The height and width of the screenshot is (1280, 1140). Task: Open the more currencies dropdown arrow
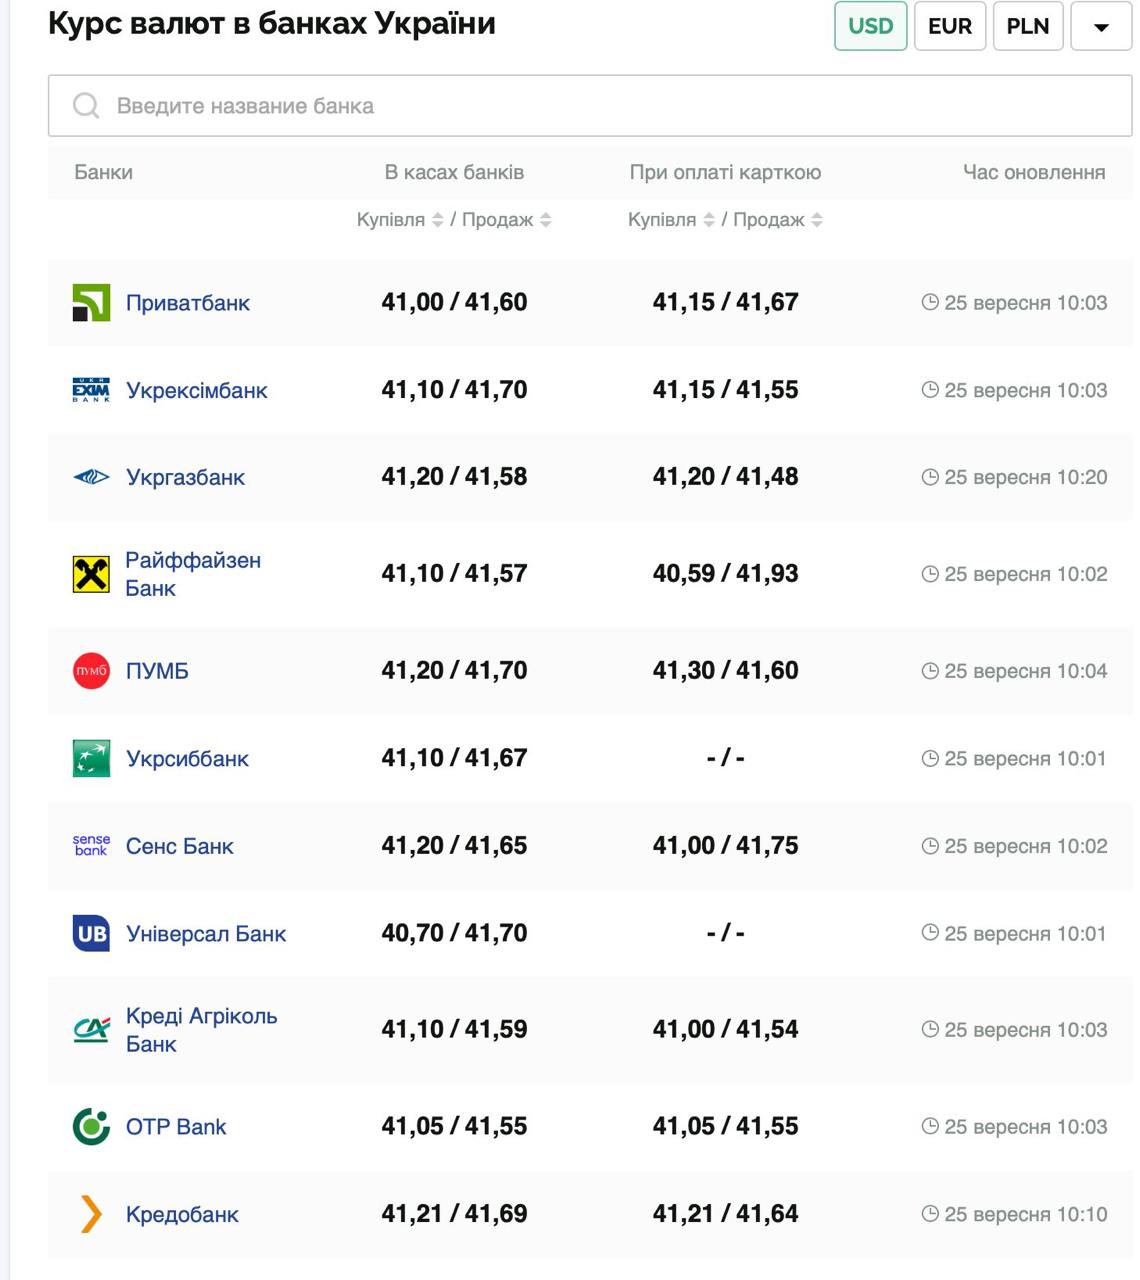coord(1100,27)
